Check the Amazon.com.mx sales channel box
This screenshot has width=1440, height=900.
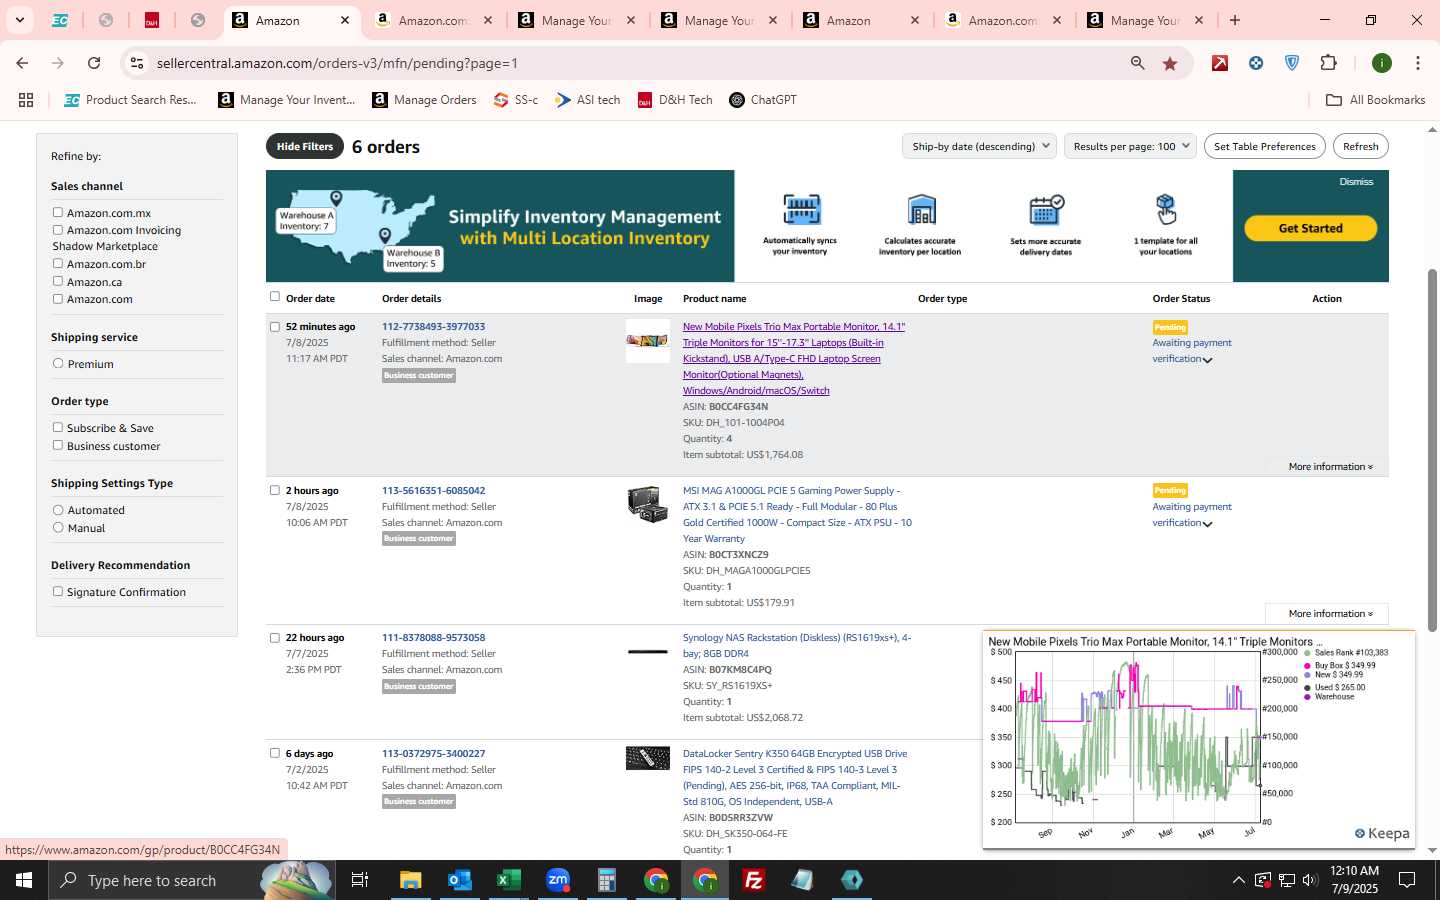point(58,212)
